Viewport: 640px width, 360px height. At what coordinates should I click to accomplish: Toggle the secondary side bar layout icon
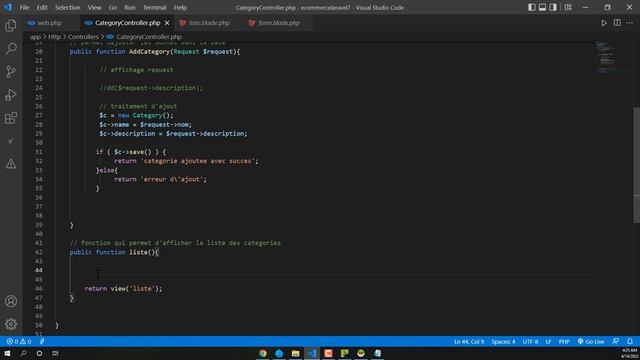pos(553,7)
